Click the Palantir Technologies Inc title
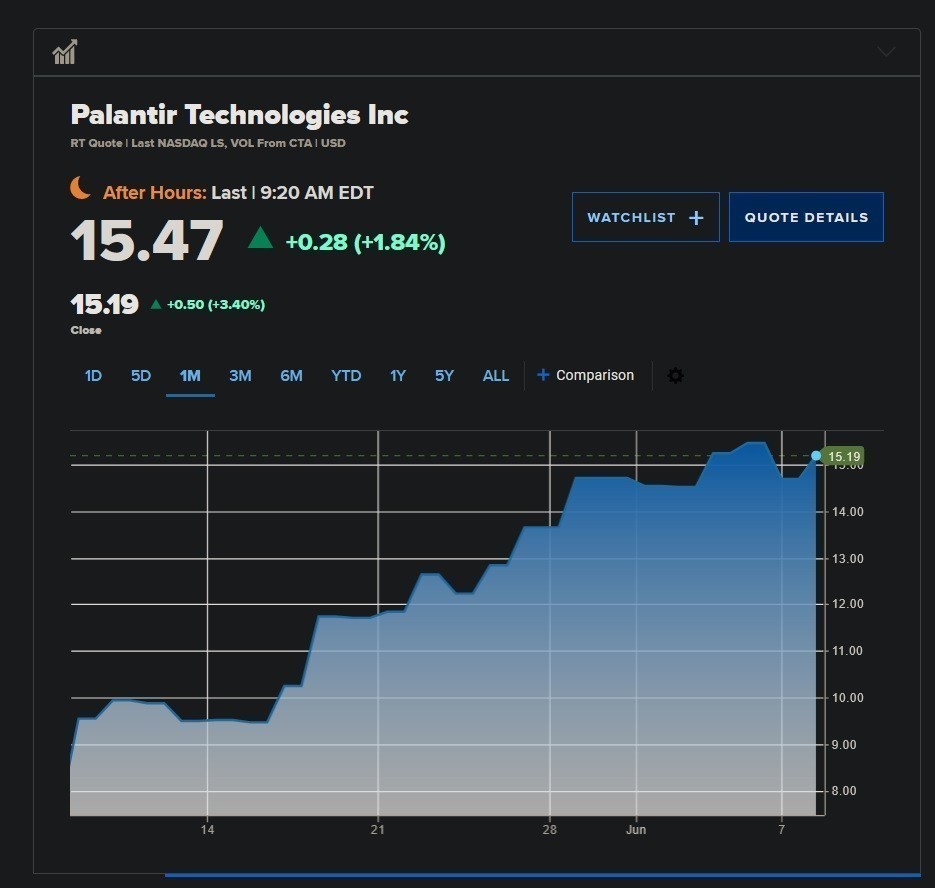 point(239,114)
